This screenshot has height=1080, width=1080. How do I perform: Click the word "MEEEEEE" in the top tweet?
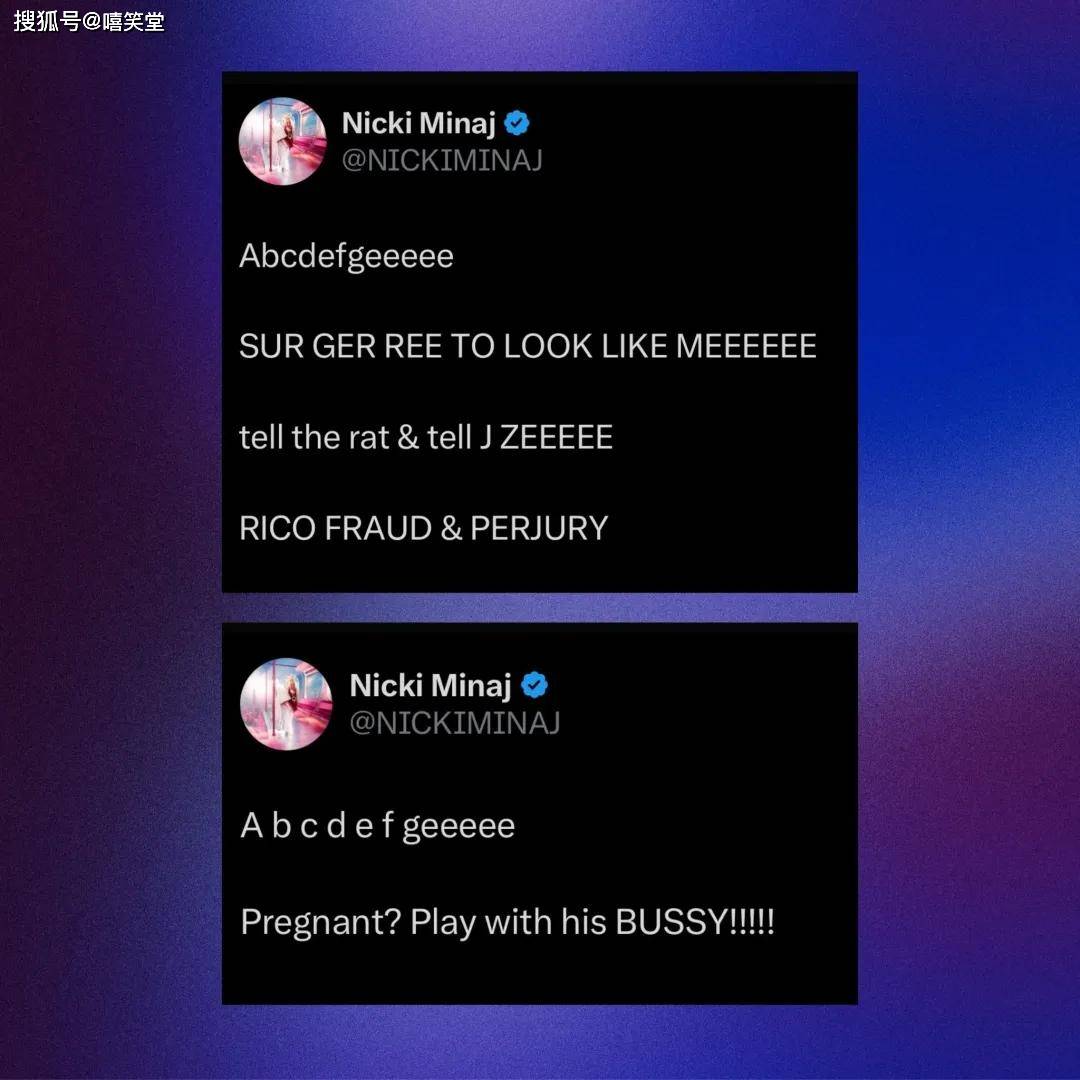[746, 346]
